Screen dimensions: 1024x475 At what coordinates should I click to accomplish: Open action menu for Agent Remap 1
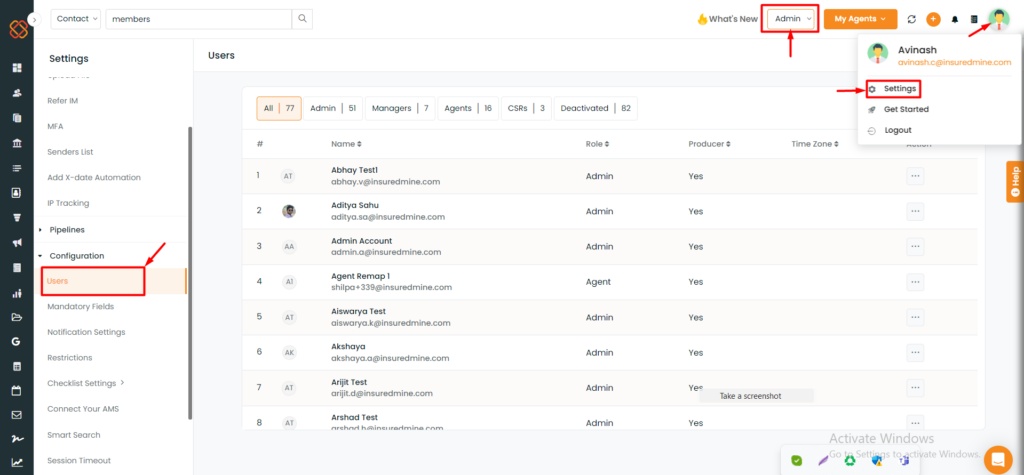[x=915, y=282]
